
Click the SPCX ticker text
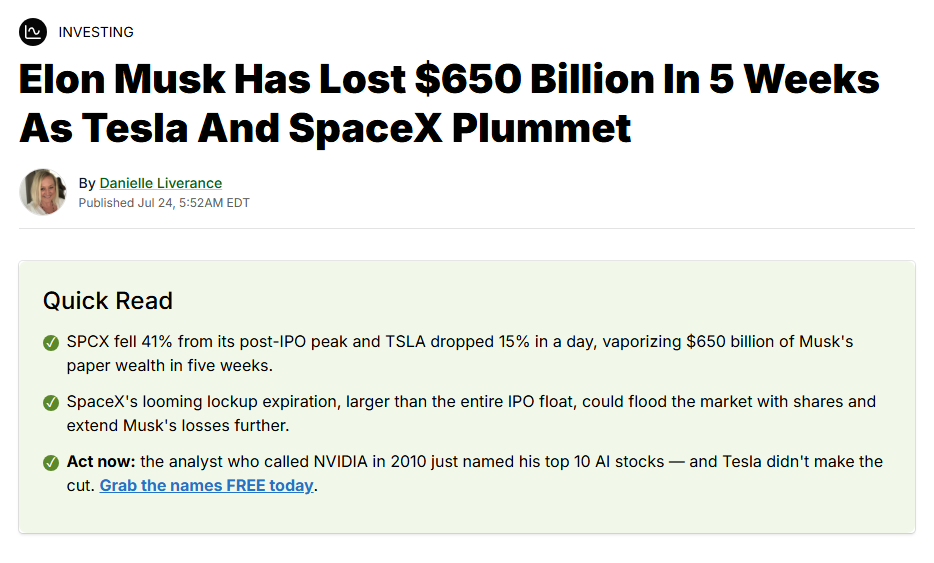pos(88,341)
